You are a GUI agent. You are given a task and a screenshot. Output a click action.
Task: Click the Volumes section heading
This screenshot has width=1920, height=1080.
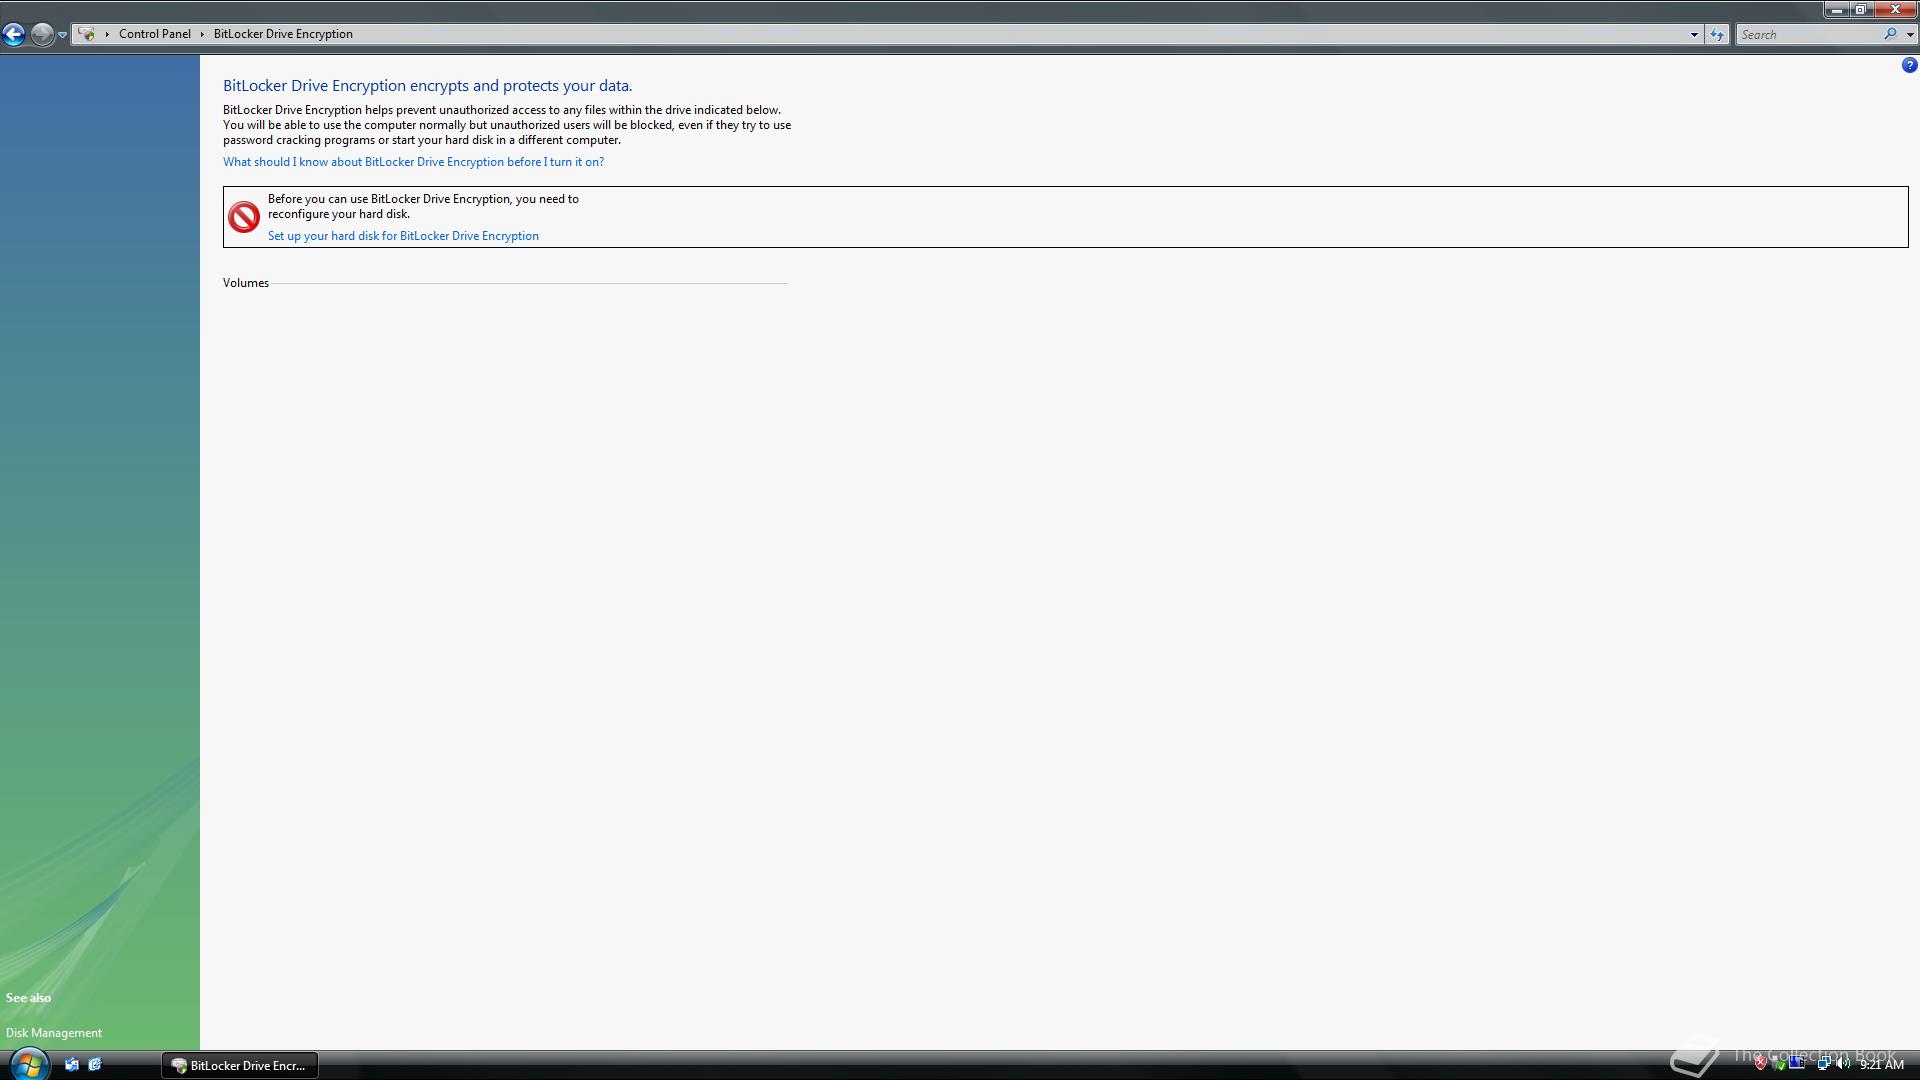pyautogui.click(x=246, y=283)
